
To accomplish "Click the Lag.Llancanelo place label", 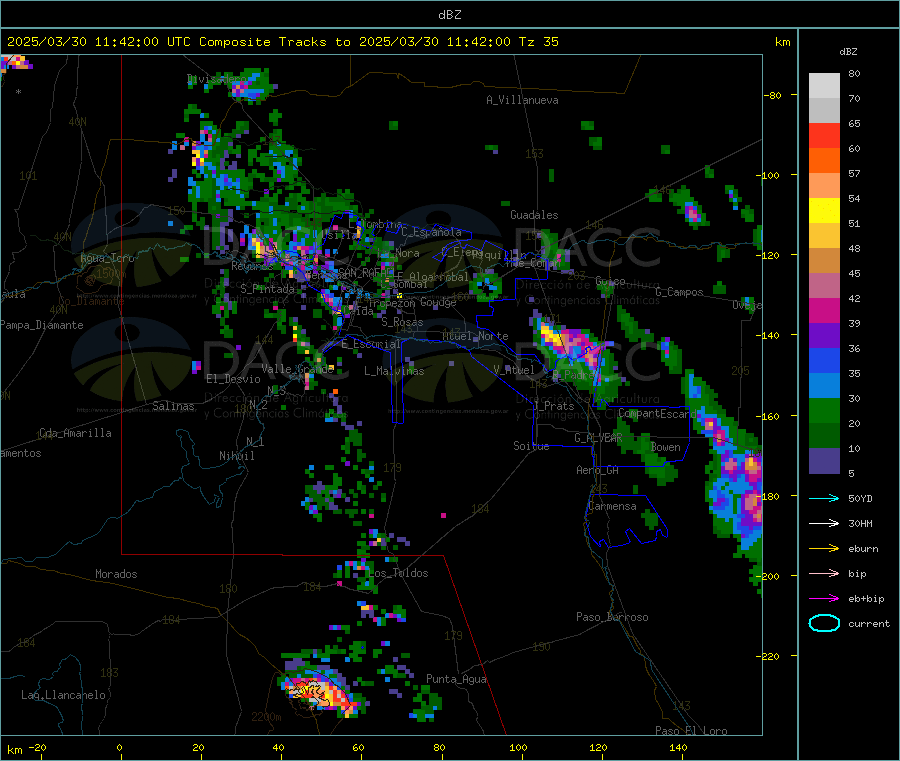I will [64, 696].
